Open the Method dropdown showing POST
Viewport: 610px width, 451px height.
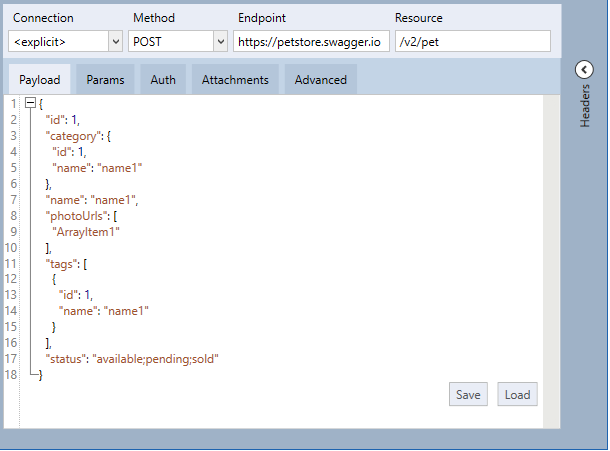click(179, 41)
